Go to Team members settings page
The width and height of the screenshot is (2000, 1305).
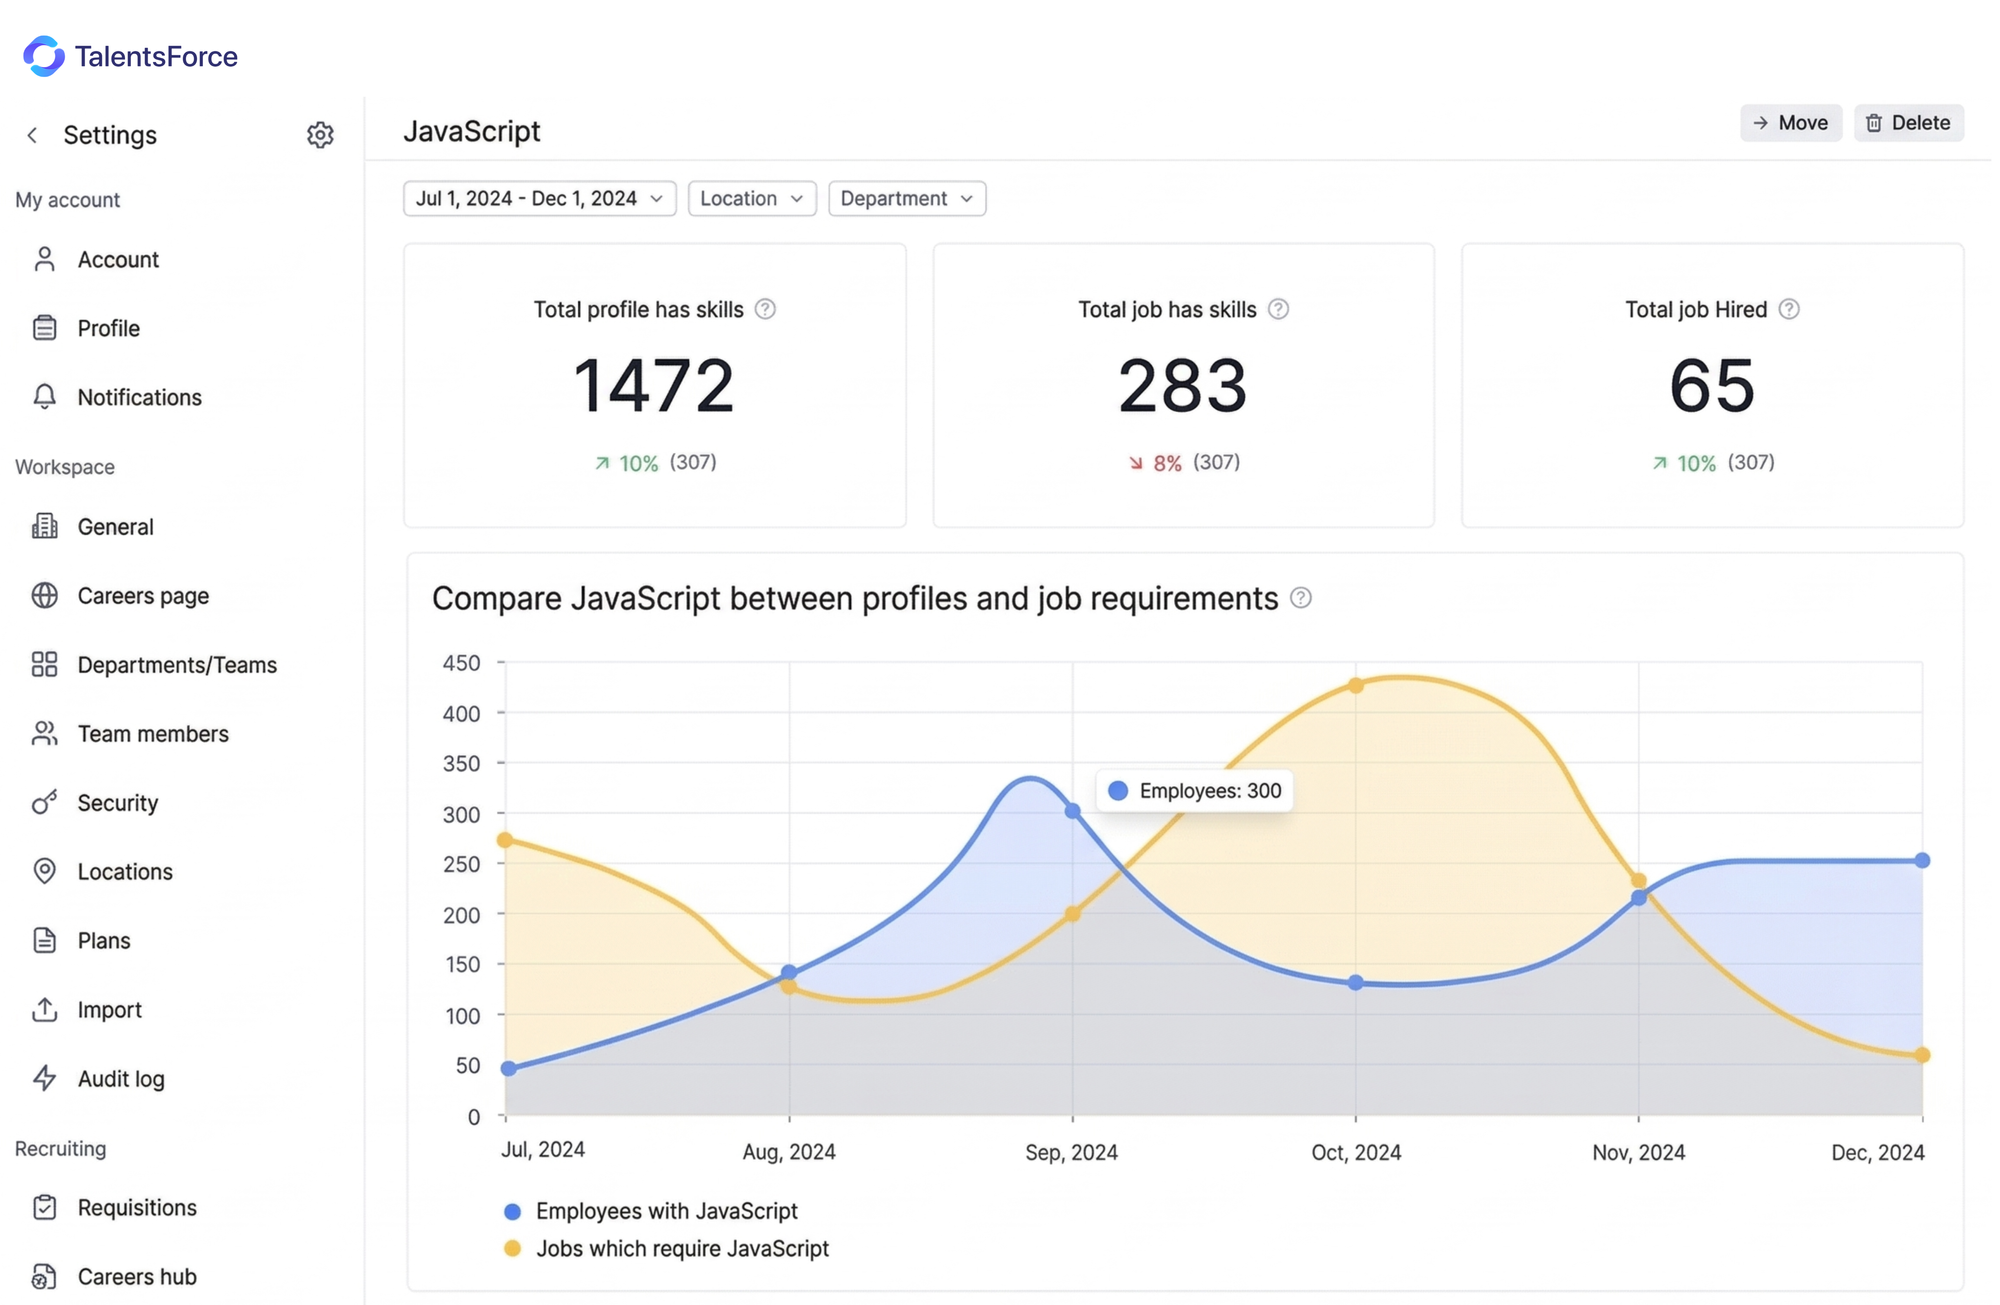pos(152,733)
